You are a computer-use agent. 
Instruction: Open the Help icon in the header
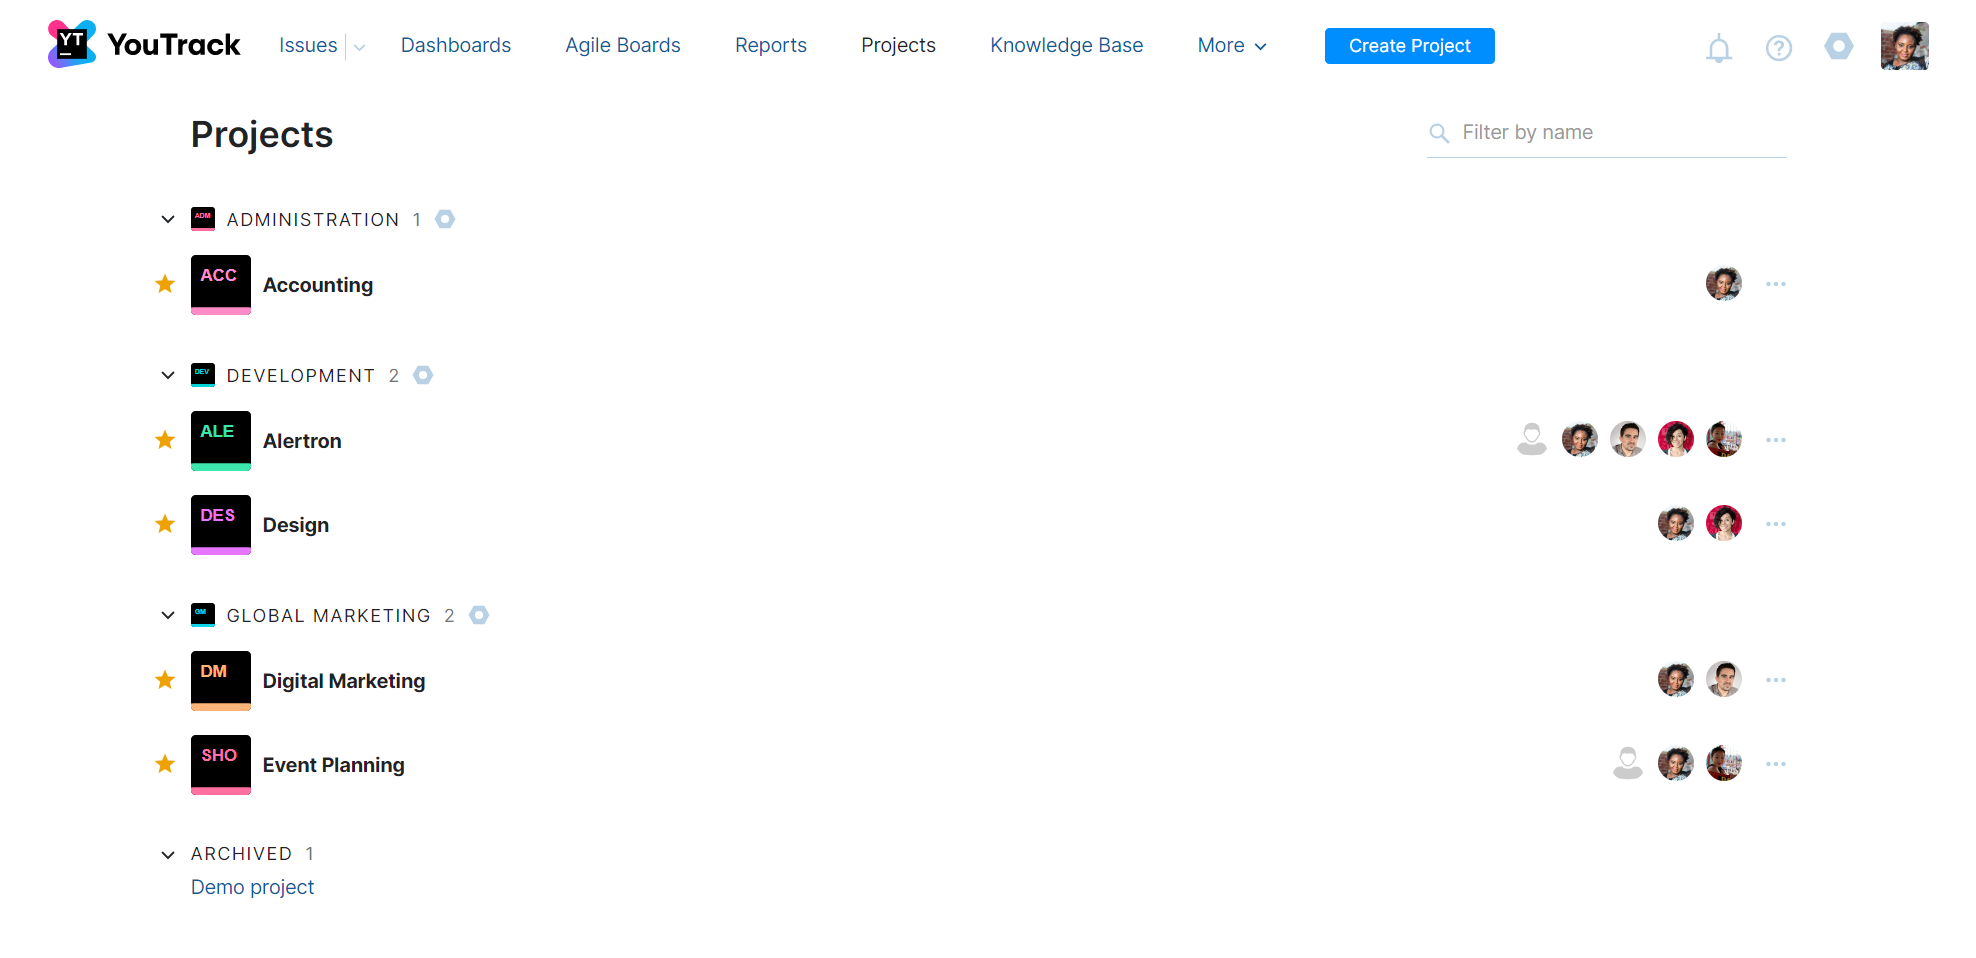(1779, 47)
